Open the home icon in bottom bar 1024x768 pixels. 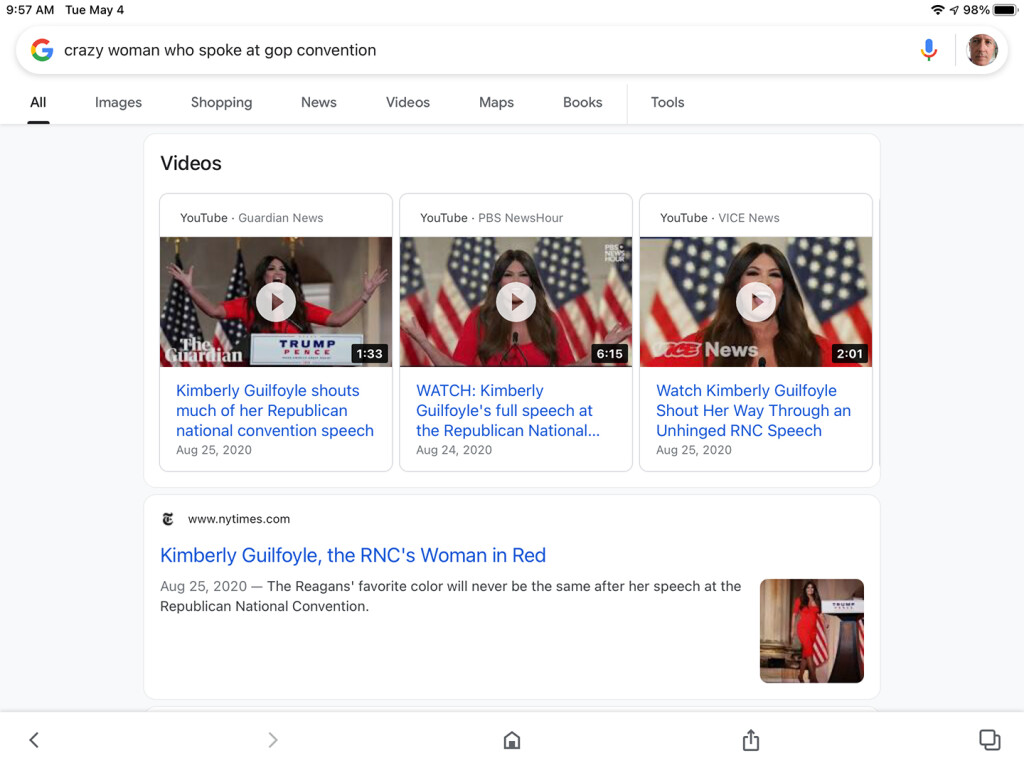[512, 740]
